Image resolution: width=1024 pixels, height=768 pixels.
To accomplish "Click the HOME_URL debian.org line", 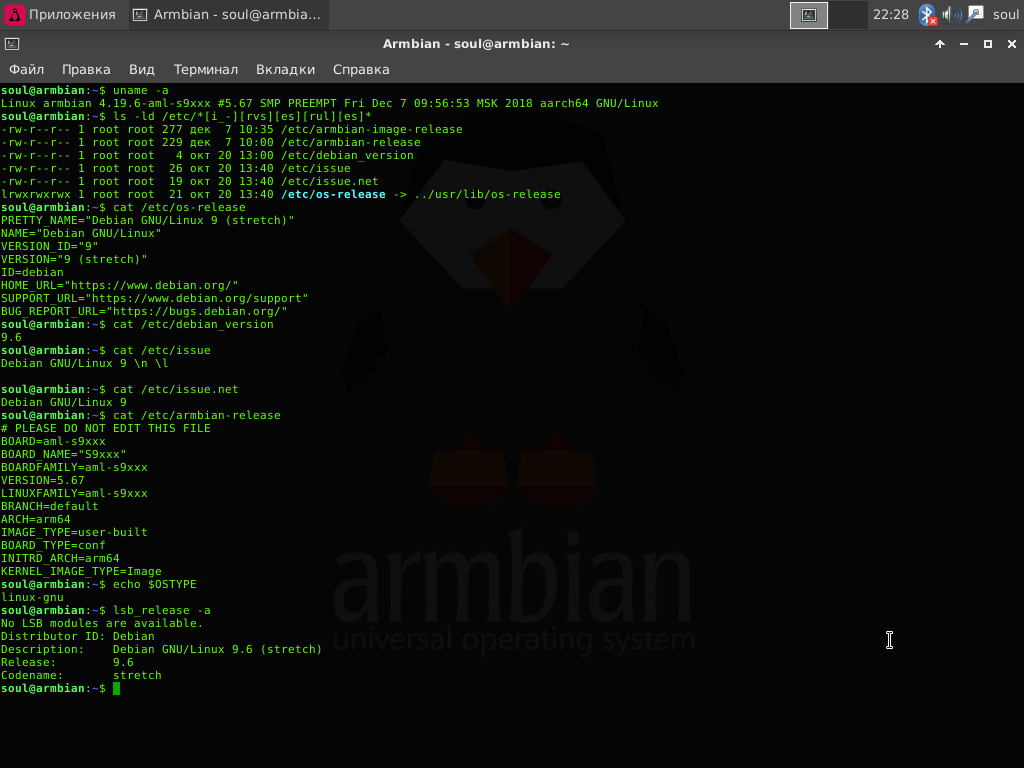I will click(120, 285).
